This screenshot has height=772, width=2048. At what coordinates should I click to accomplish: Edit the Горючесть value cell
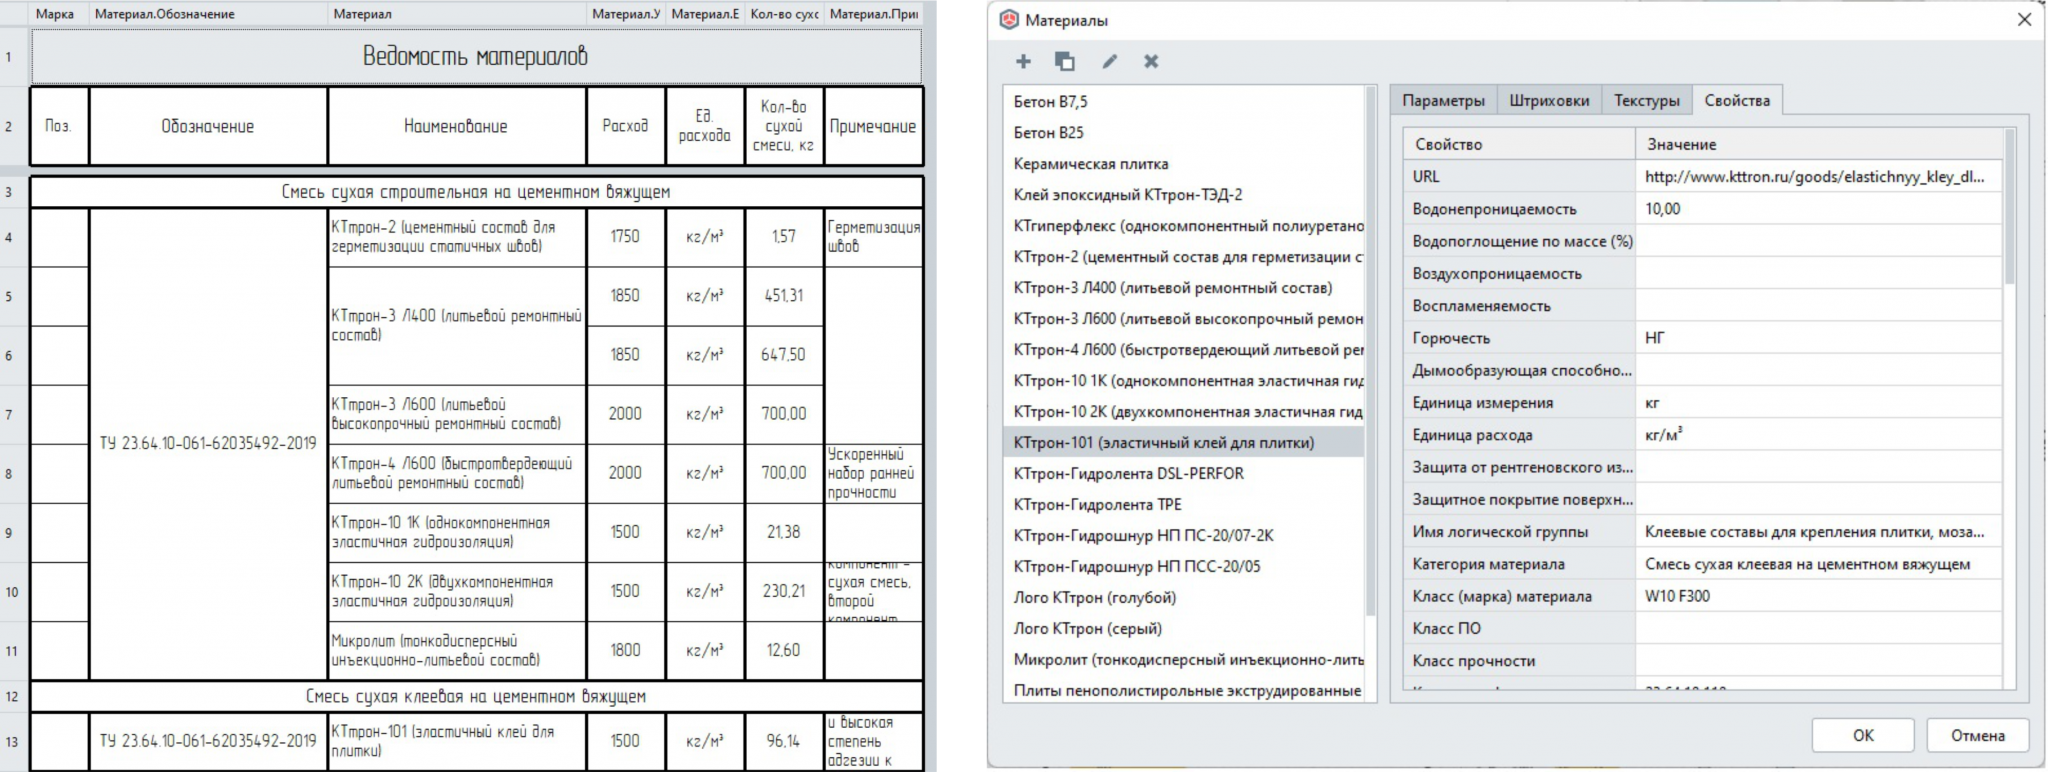tap(1815, 338)
